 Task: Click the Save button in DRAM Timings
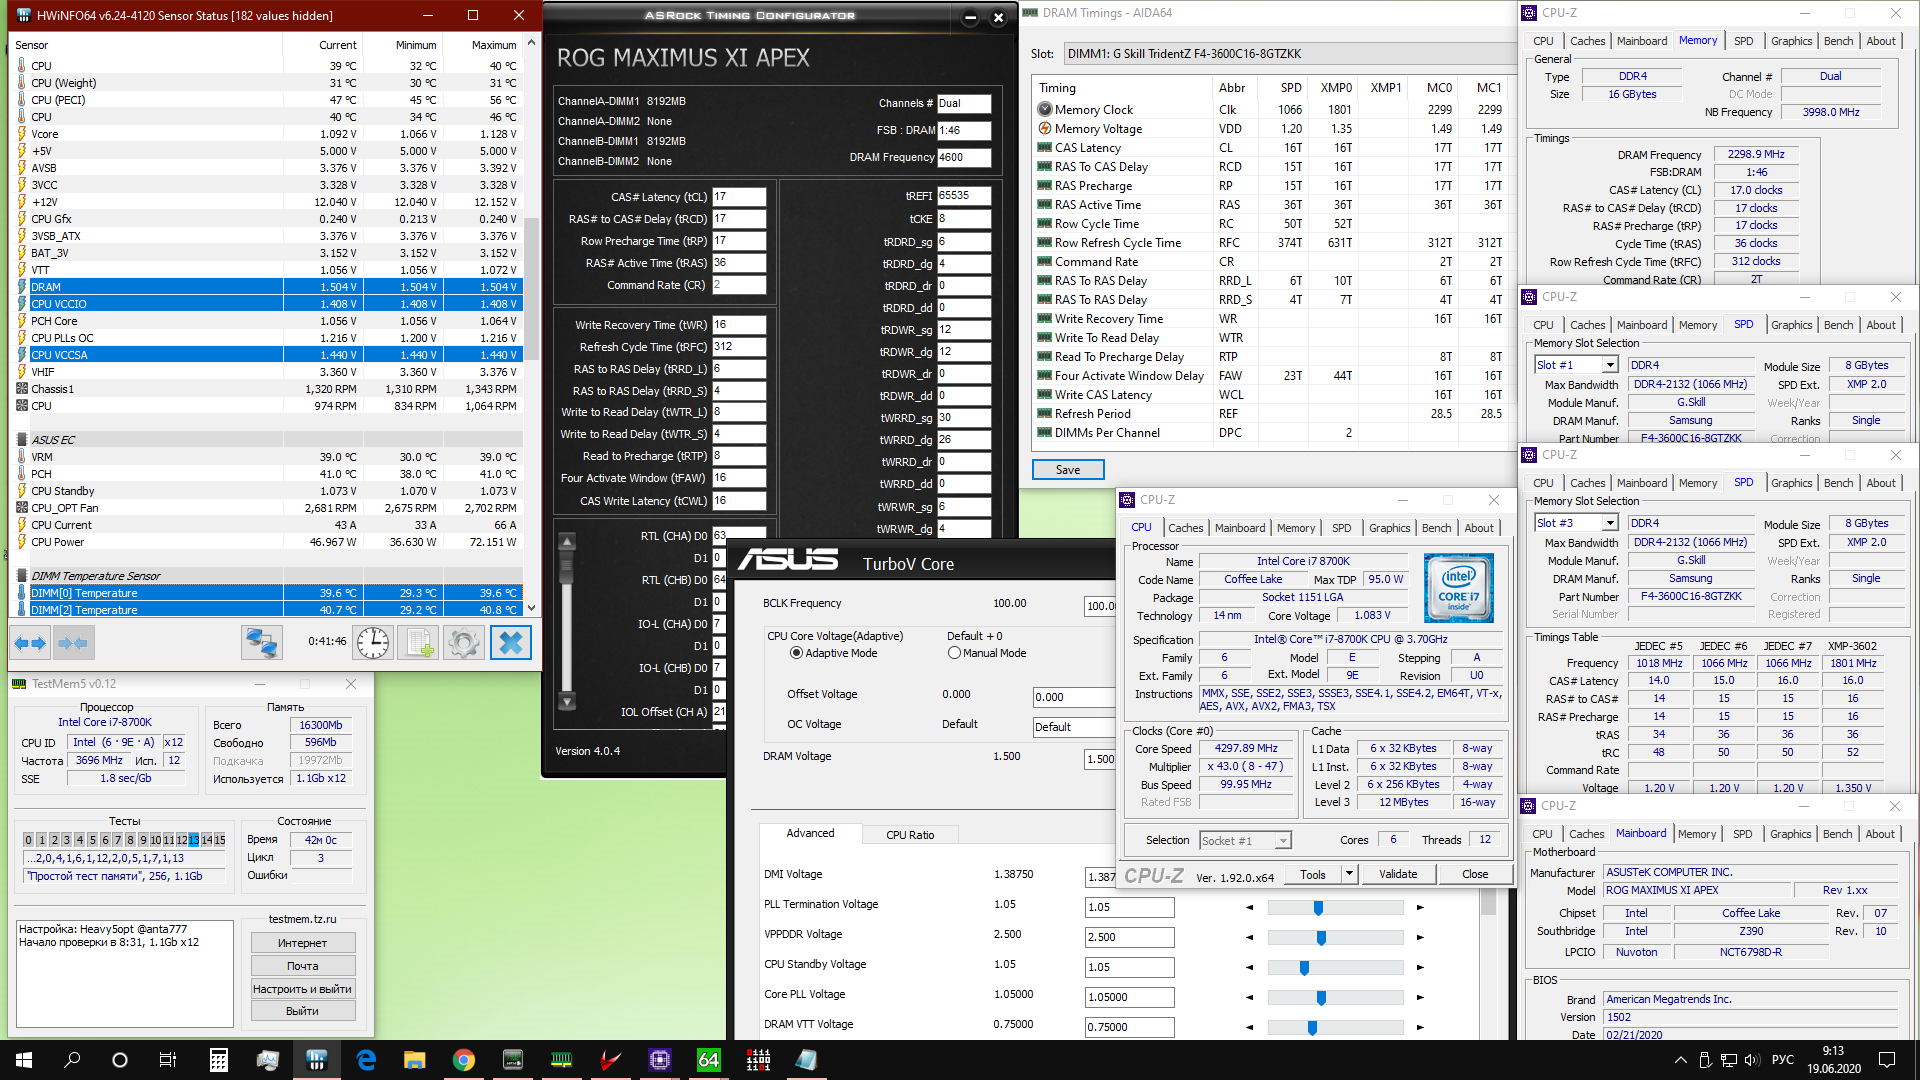pyautogui.click(x=1067, y=470)
